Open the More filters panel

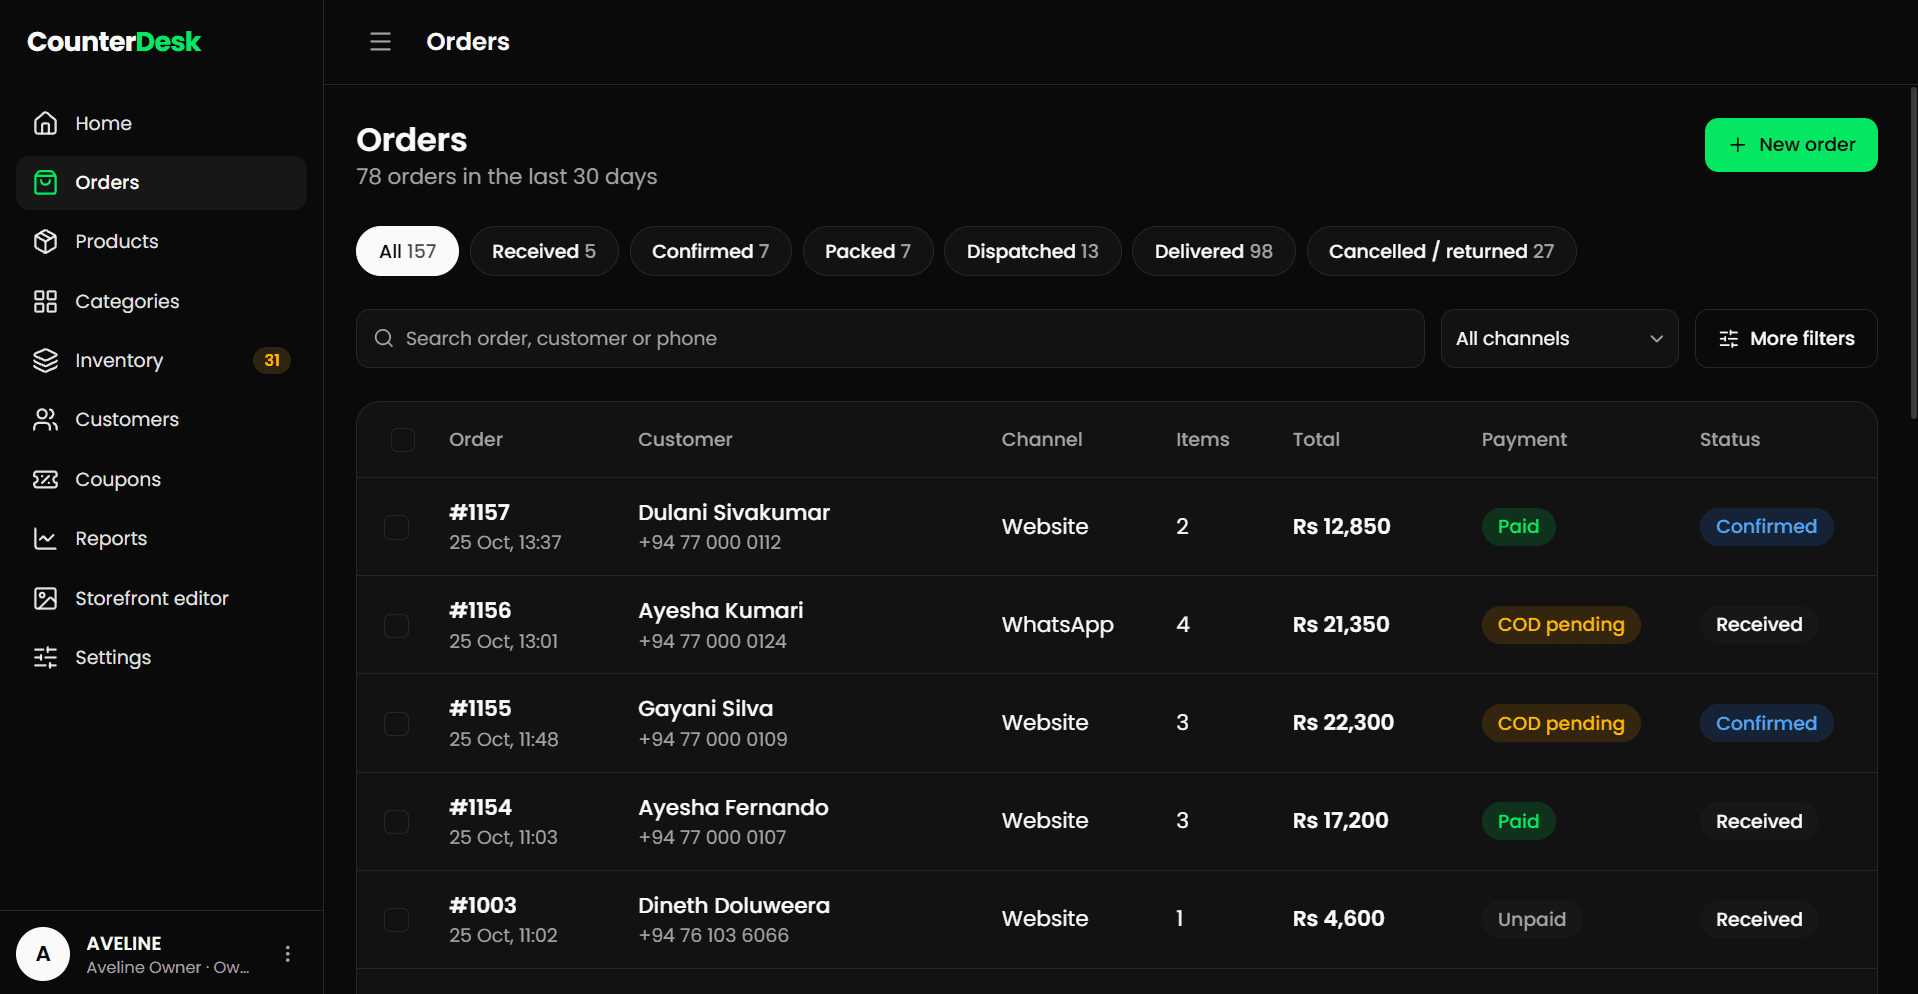coord(1786,338)
